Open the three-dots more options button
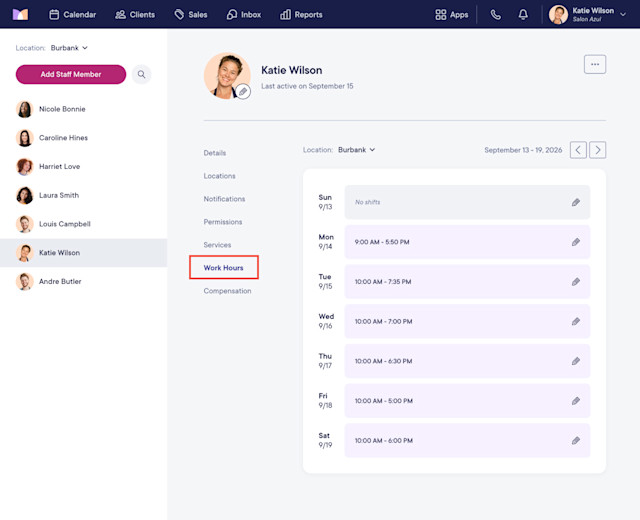The image size is (640, 520). click(x=595, y=64)
